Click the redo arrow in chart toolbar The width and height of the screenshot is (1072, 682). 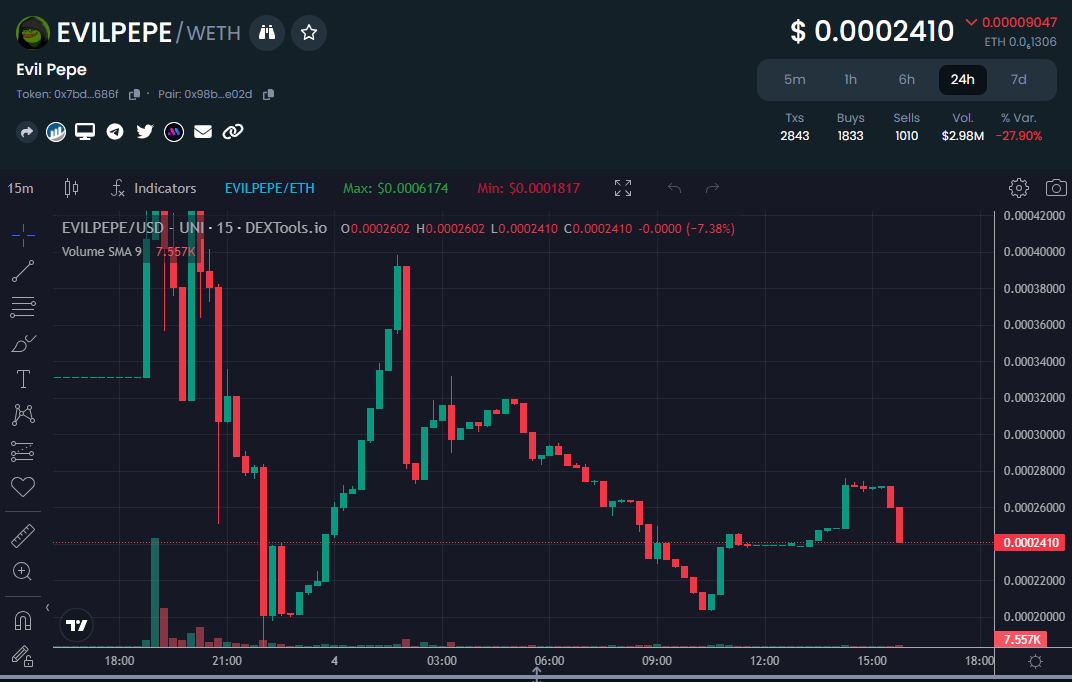pyautogui.click(x=712, y=188)
